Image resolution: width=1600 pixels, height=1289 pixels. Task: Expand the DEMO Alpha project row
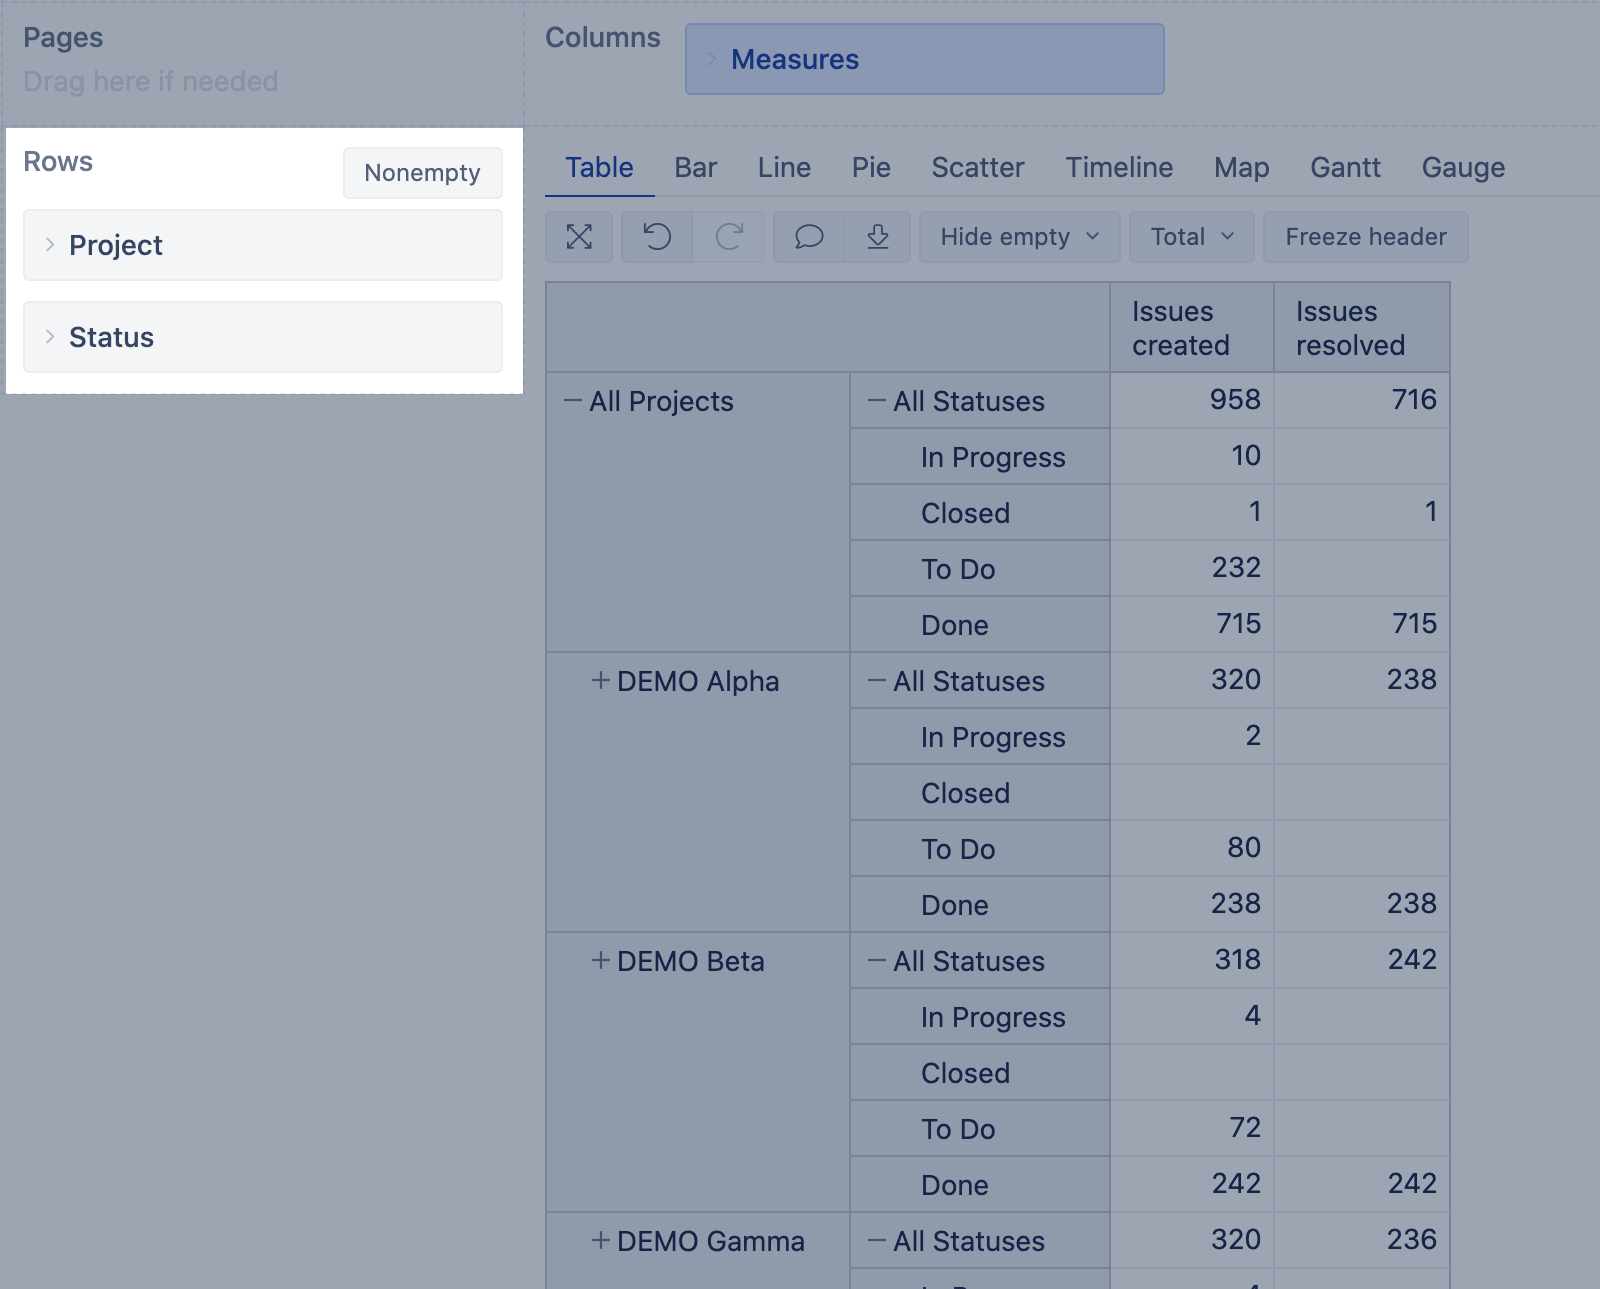pyautogui.click(x=600, y=681)
